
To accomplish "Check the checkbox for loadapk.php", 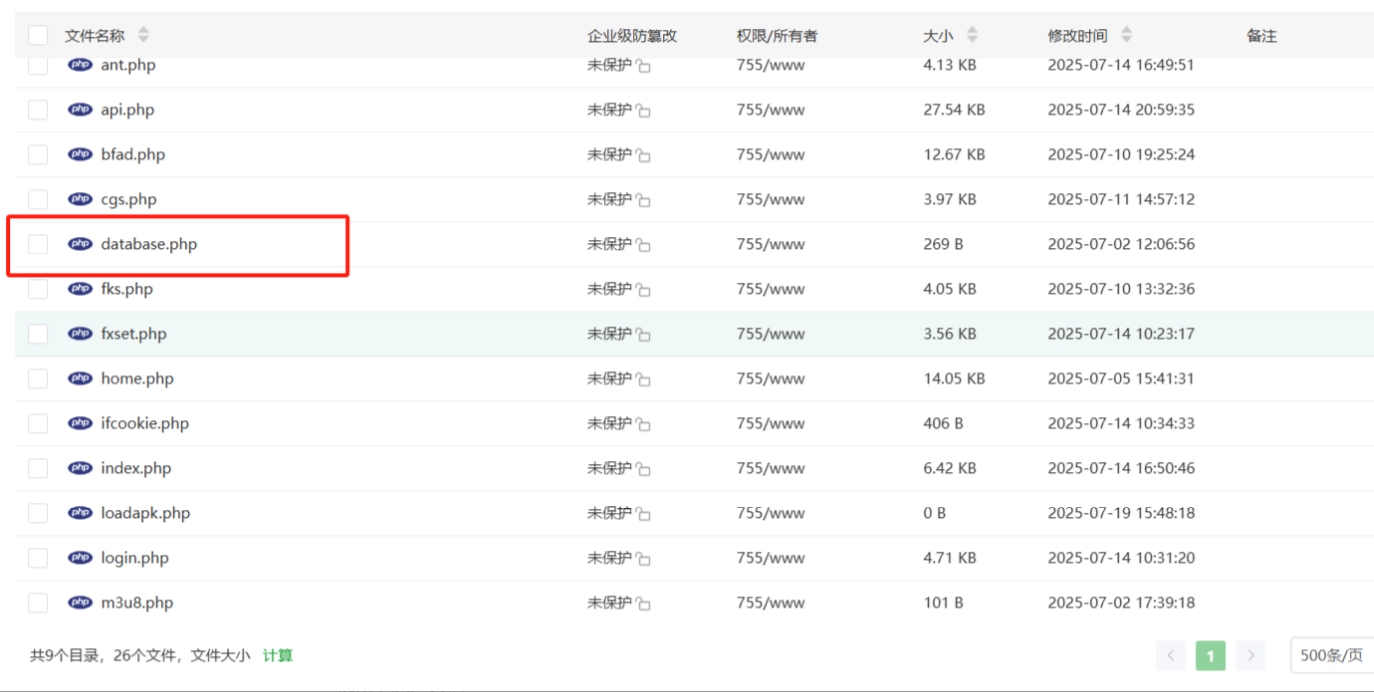I will [37, 512].
